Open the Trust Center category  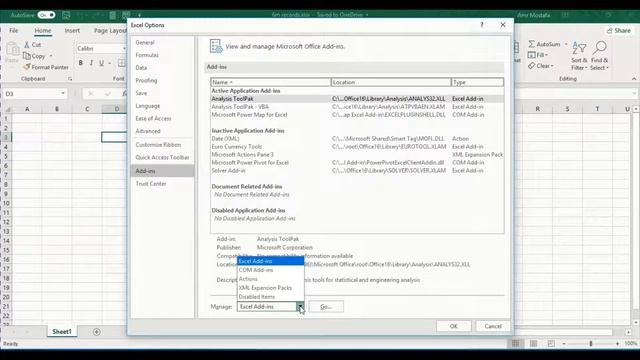162,184
